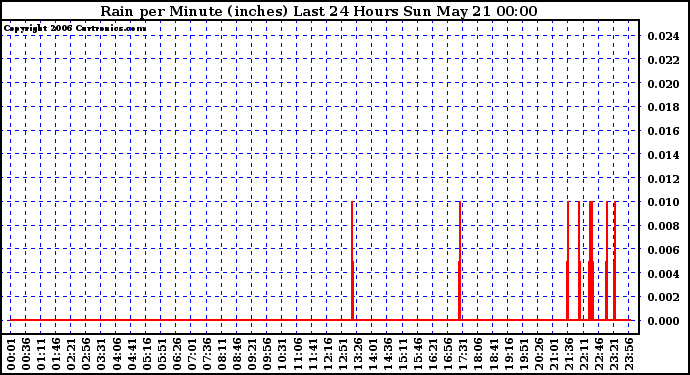
Task: Click the 22:46 time label
Action: click(598, 354)
